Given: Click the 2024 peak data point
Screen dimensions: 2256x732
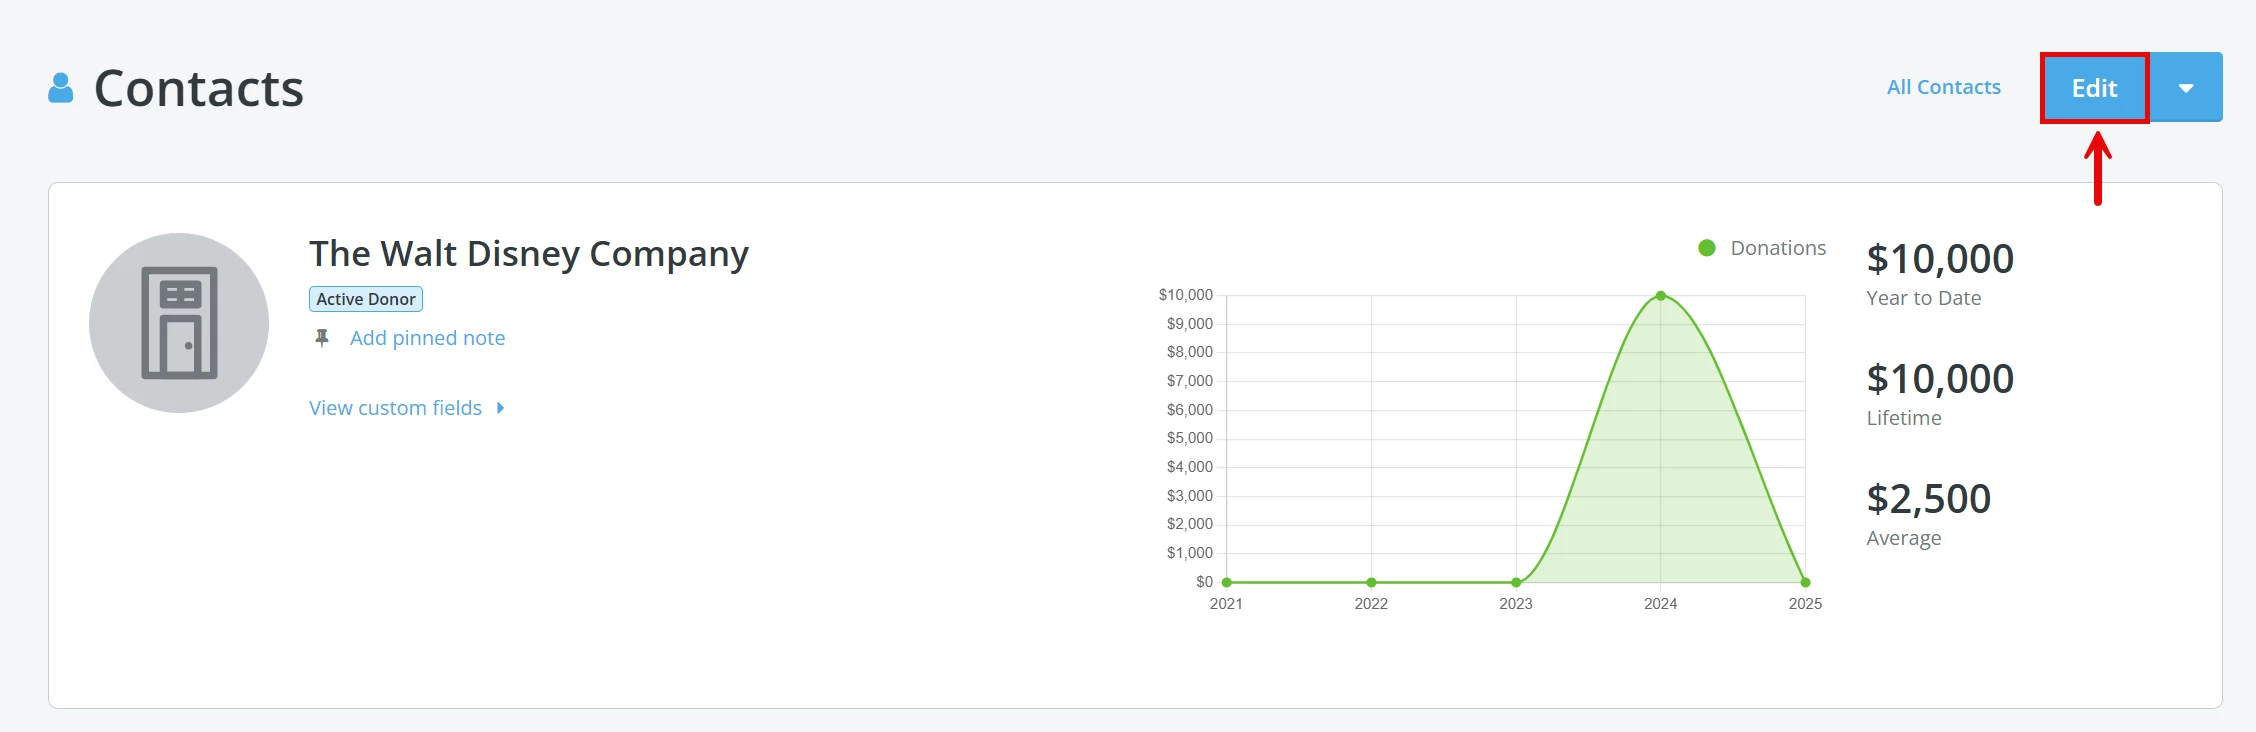Looking at the screenshot, I should [1661, 296].
